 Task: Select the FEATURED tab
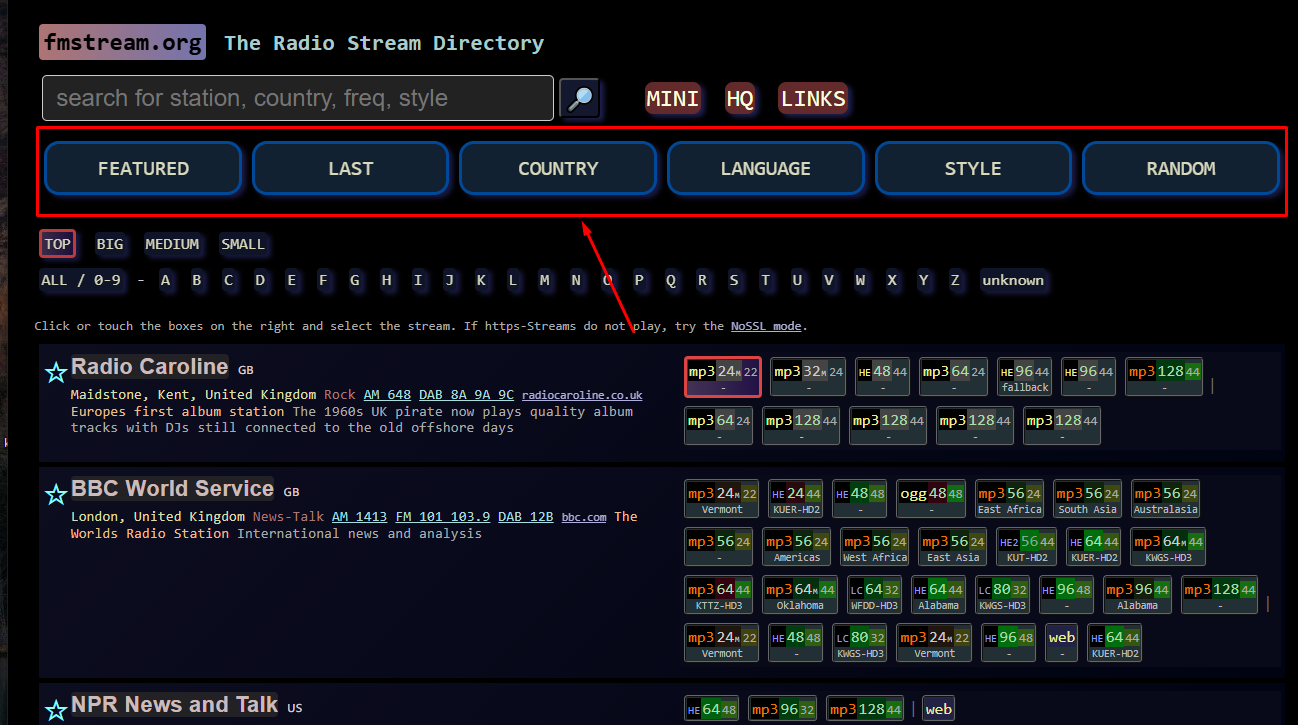click(143, 168)
